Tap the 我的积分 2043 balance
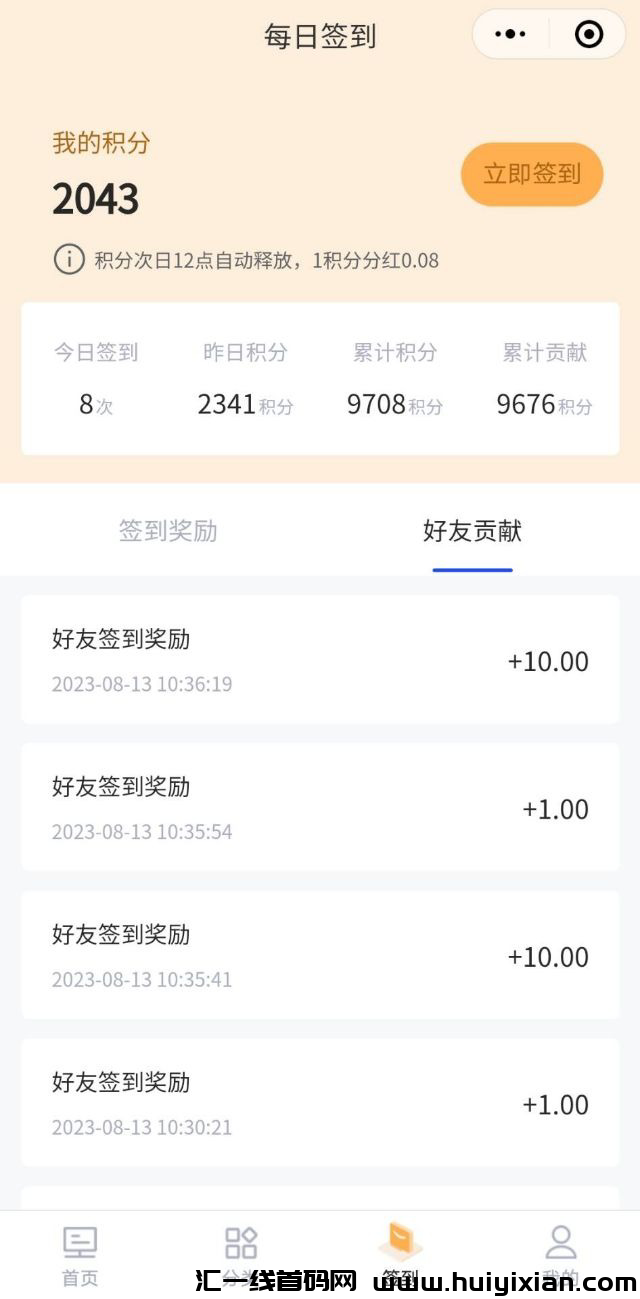 point(96,199)
